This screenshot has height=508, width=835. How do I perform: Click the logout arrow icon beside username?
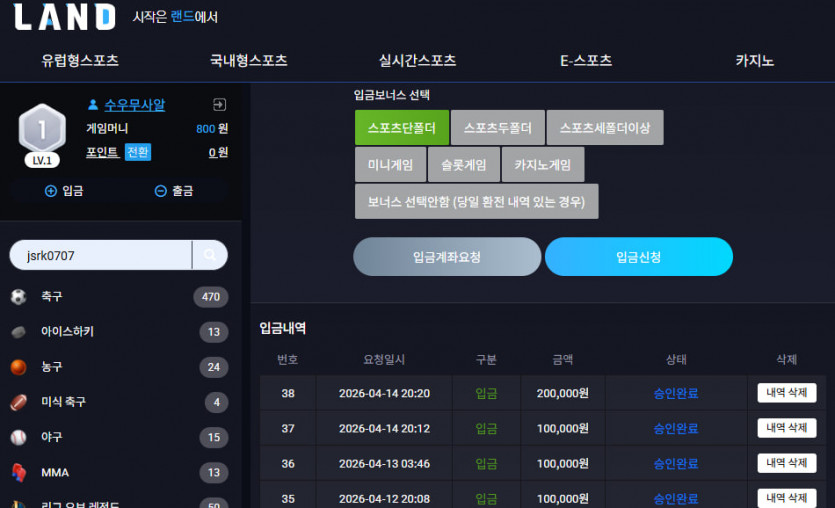(219, 104)
